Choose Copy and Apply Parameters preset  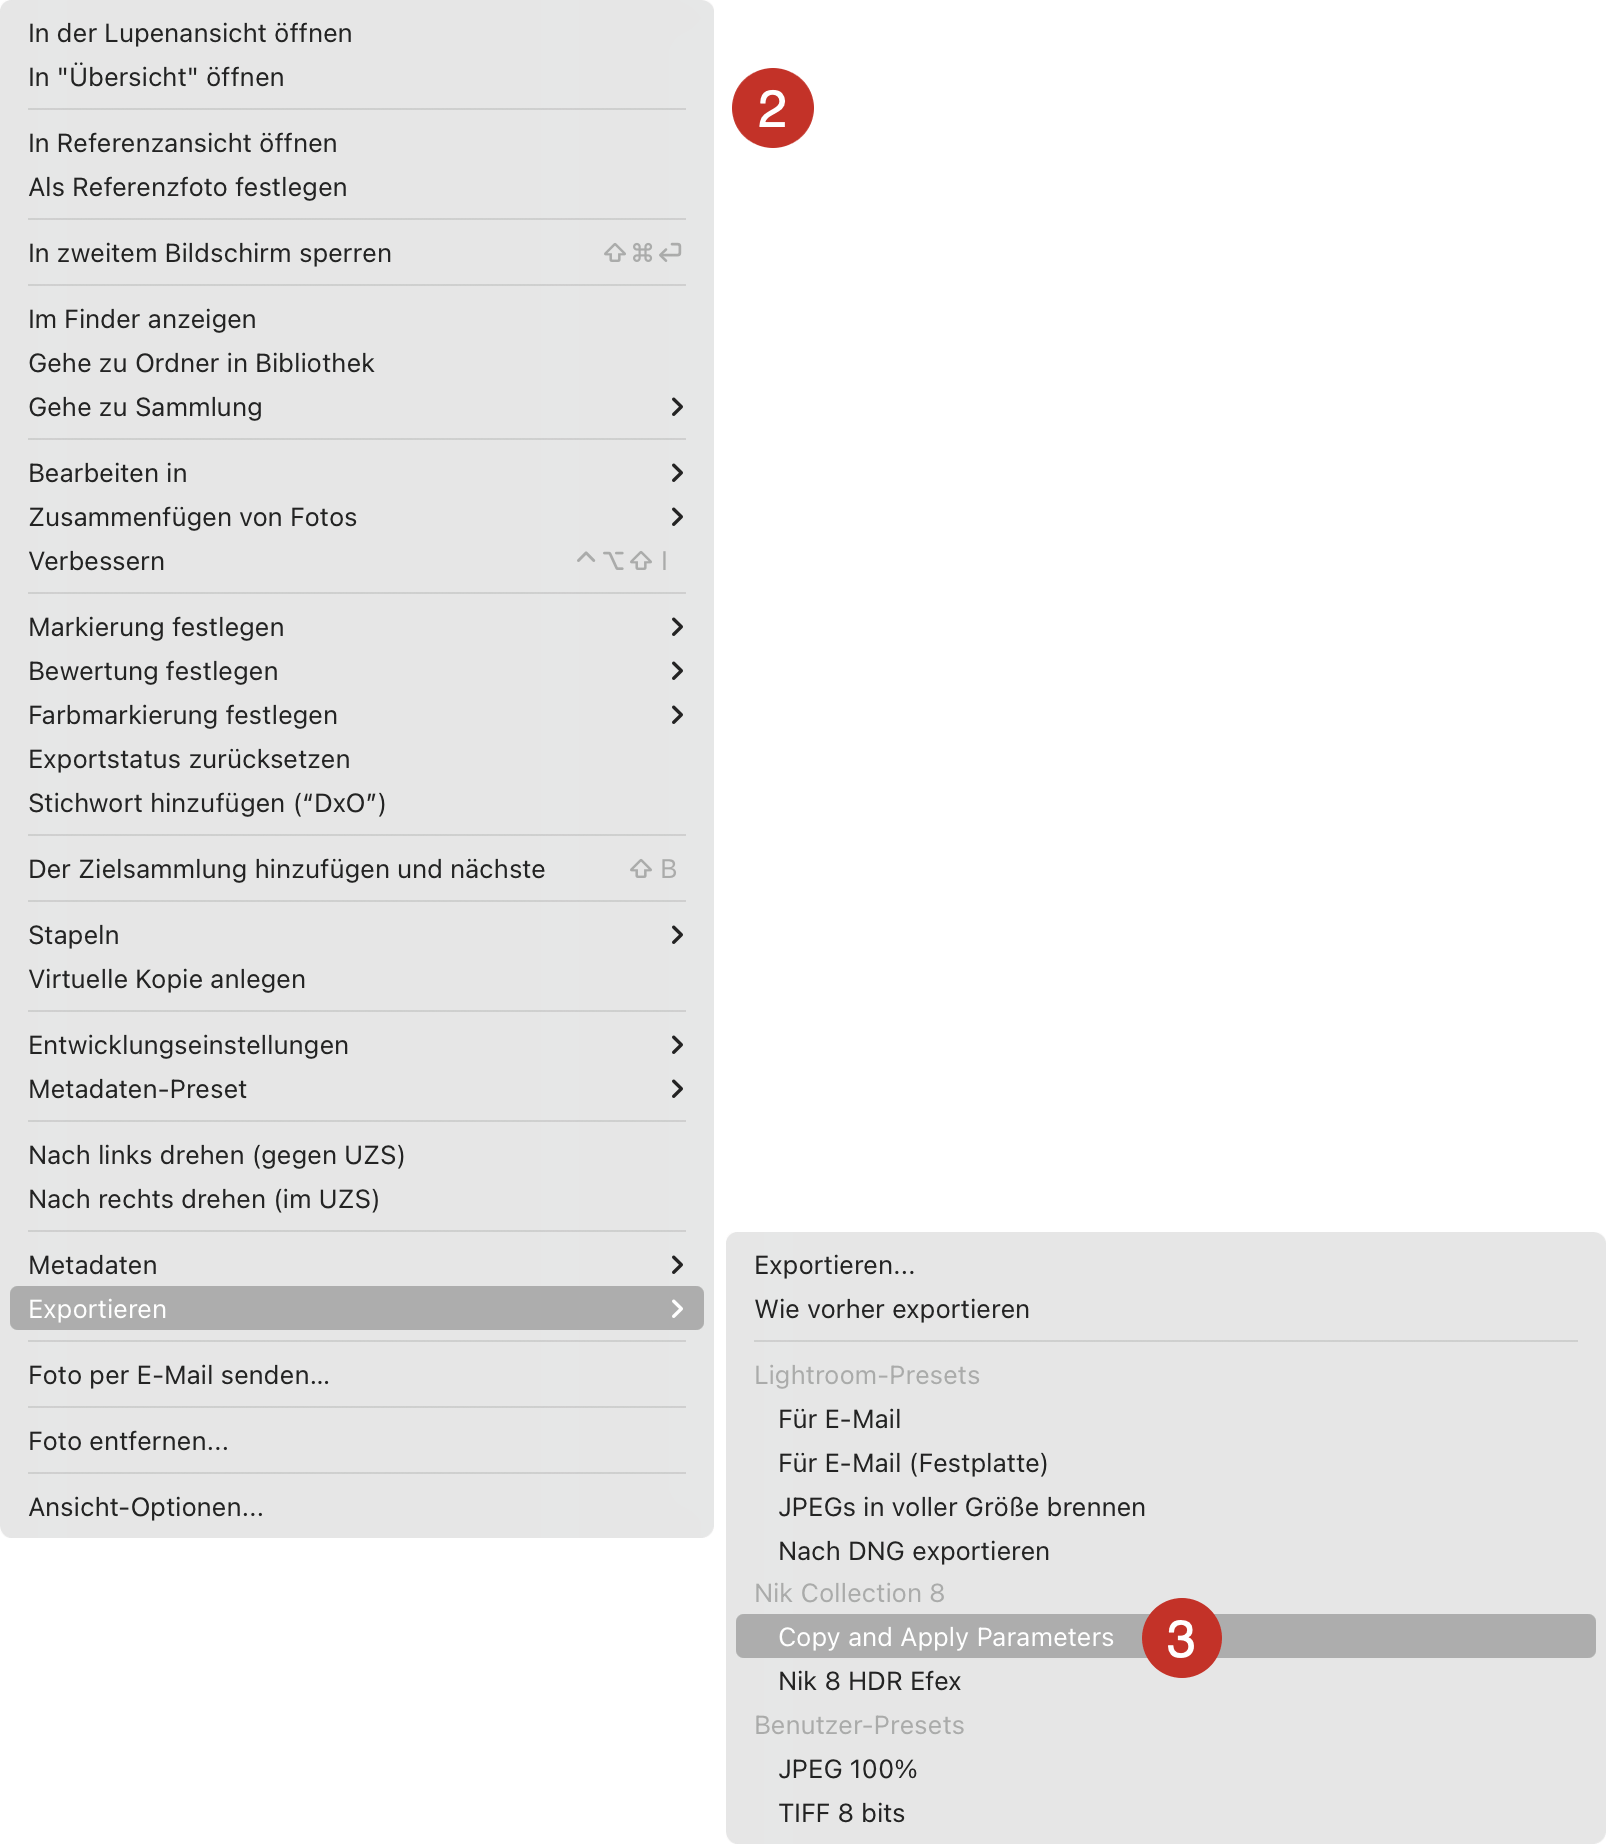[x=1165, y=1637]
